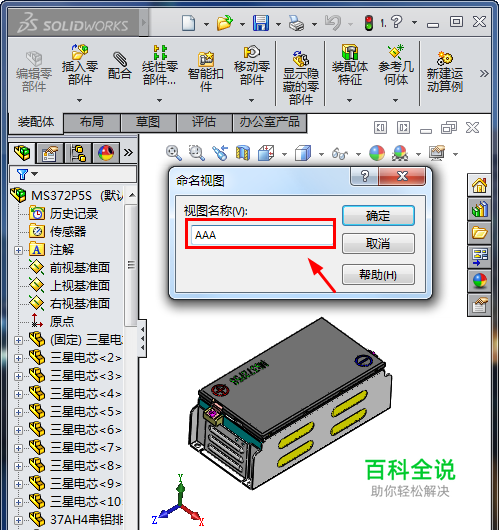Viewport: 499px width, 530px height.
Task: Click the 确定 OK button
Action: tap(378, 216)
